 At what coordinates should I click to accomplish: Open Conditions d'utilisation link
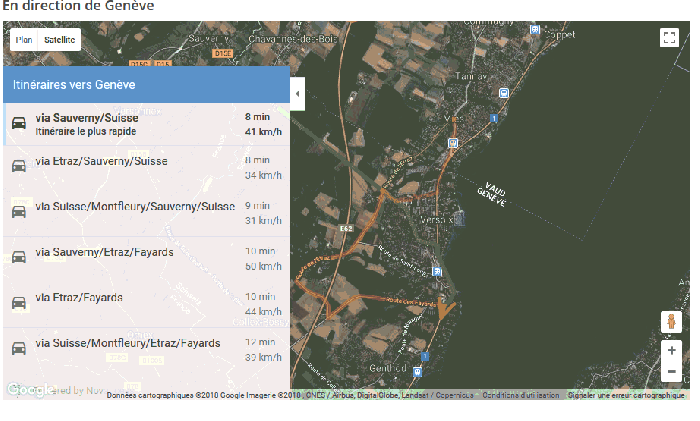(521, 395)
